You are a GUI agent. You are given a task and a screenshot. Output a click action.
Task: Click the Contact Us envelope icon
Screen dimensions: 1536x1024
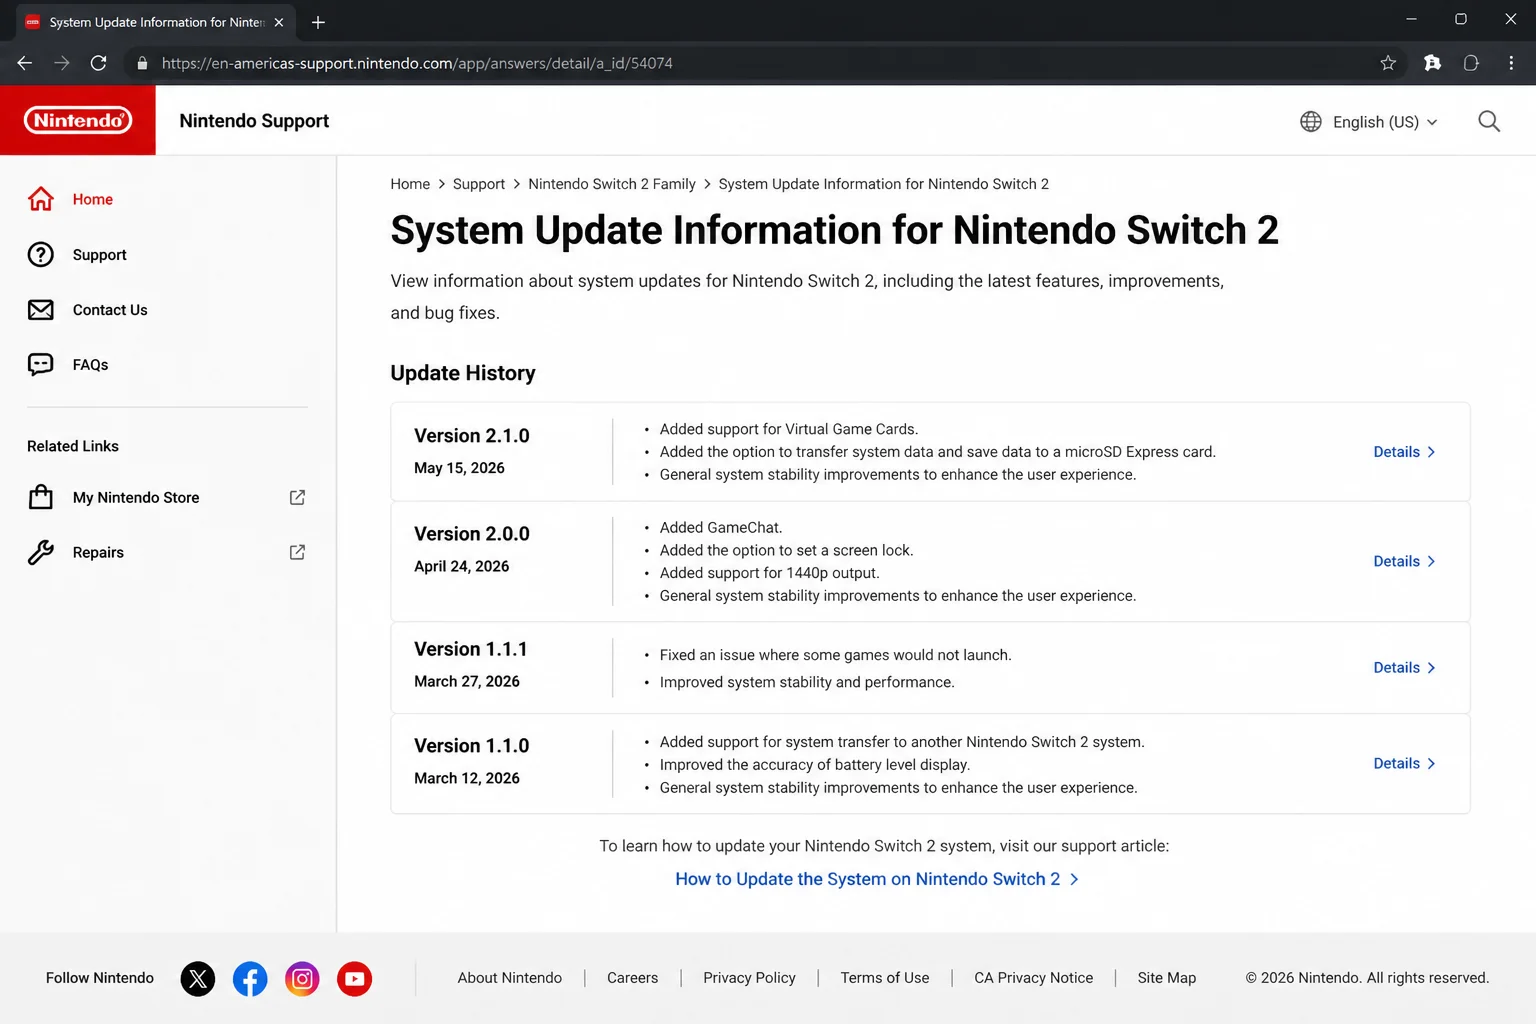coord(41,310)
